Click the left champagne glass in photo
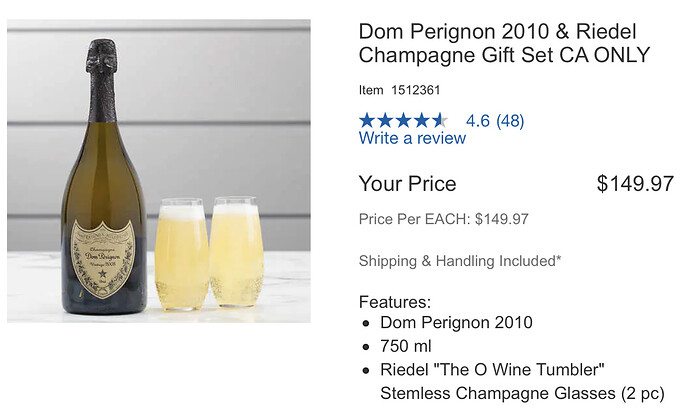Screen dimensions: 690x414 [182, 254]
